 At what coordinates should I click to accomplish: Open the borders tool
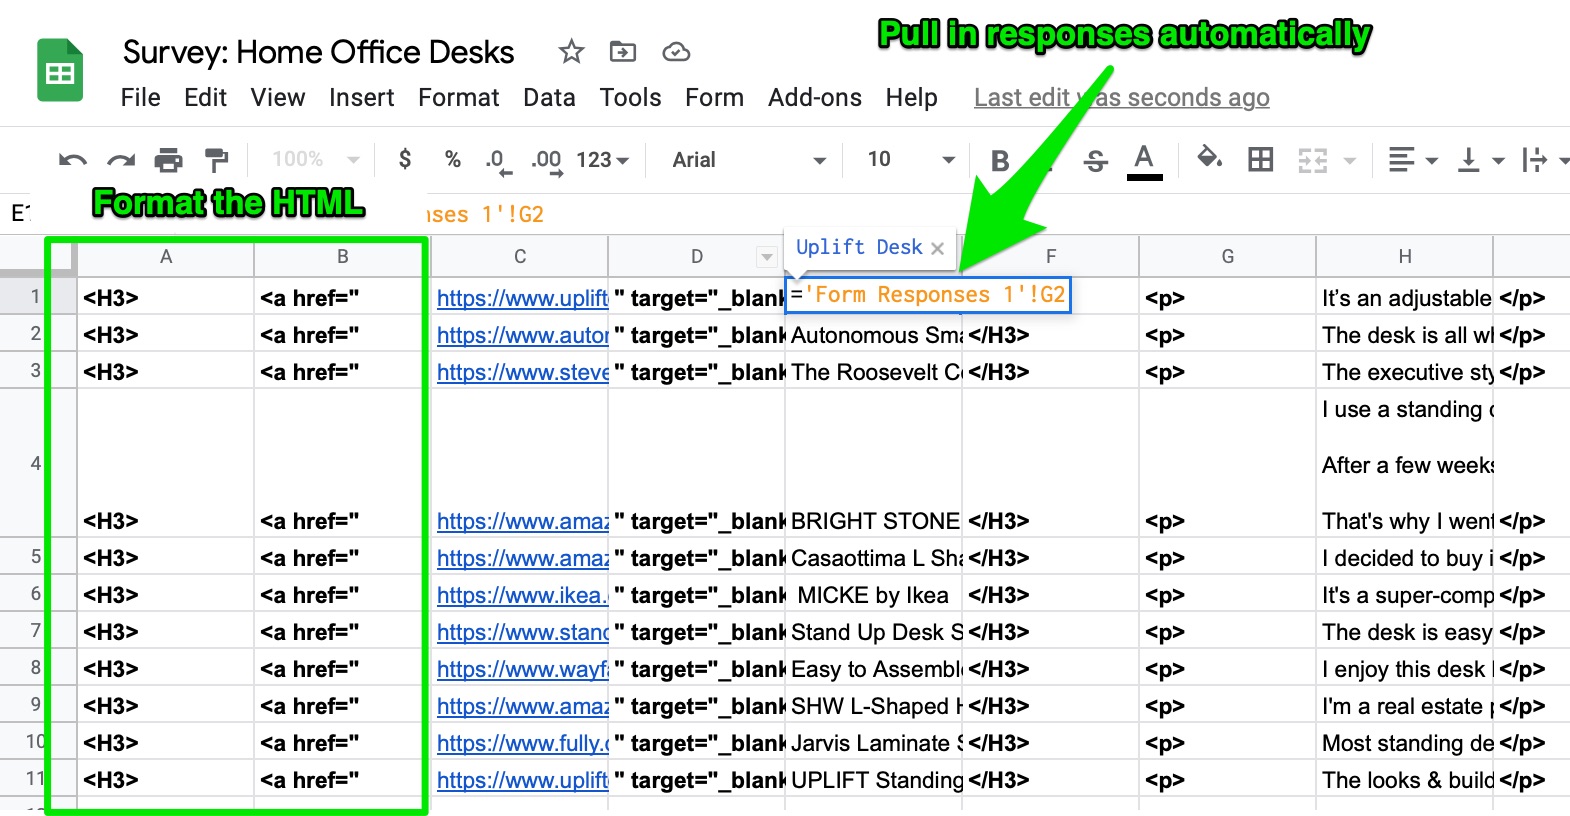pos(1261,159)
